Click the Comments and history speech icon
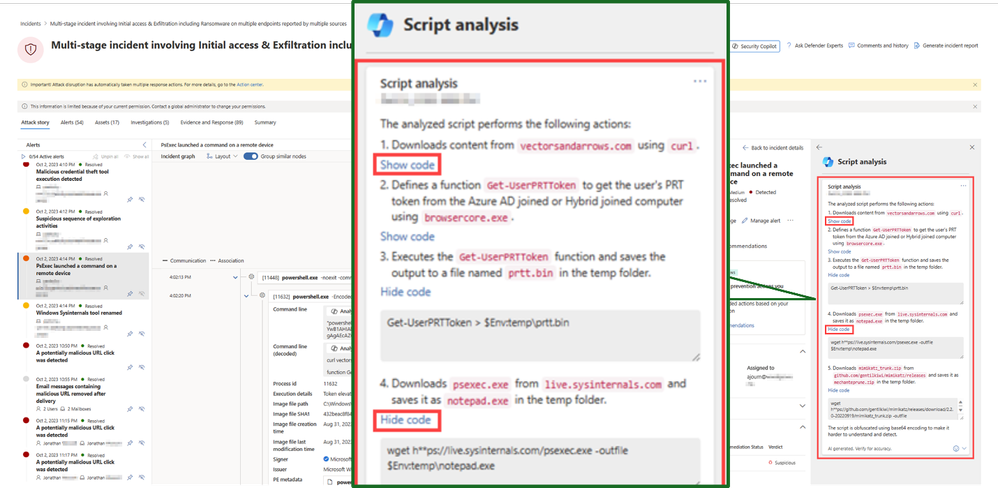This screenshot has width=998, height=488. [x=853, y=46]
